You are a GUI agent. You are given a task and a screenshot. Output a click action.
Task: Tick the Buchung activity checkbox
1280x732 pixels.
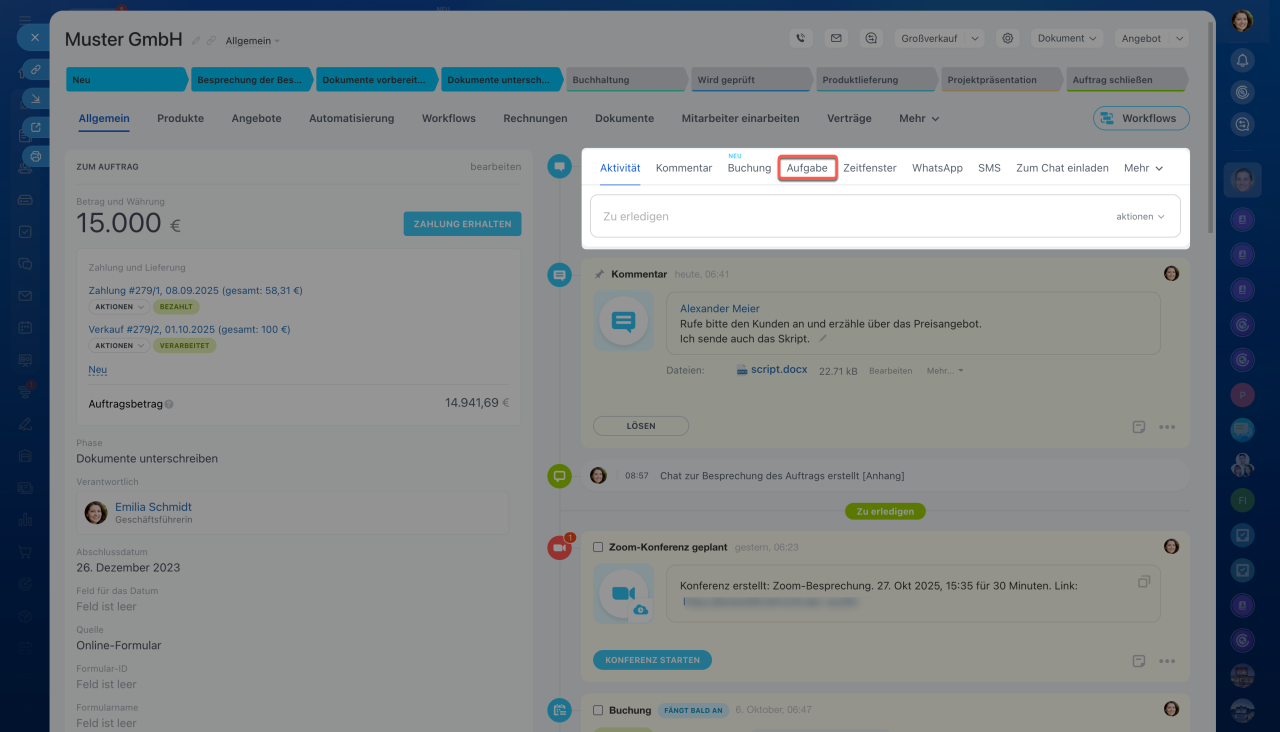coord(598,710)
